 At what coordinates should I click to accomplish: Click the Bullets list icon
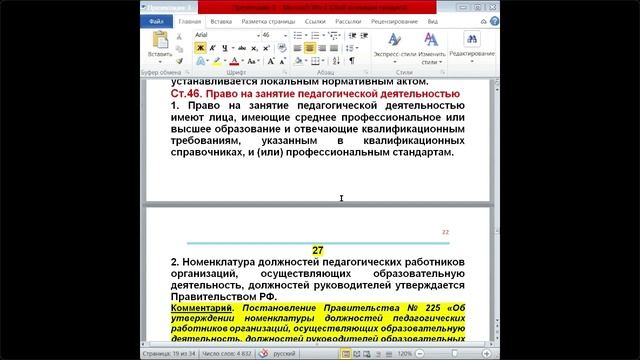(298, 36)
